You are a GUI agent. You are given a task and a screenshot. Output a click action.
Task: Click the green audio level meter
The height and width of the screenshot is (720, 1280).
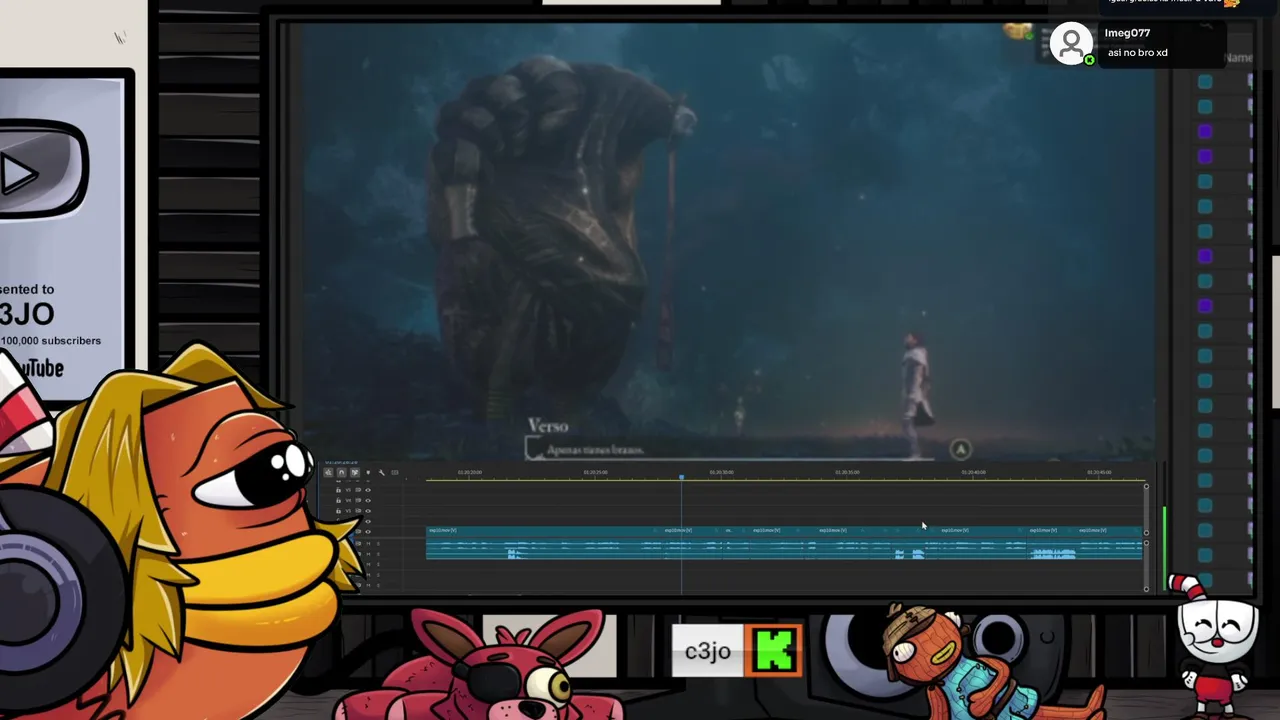pyautogui.click(x=1164, y=548)
